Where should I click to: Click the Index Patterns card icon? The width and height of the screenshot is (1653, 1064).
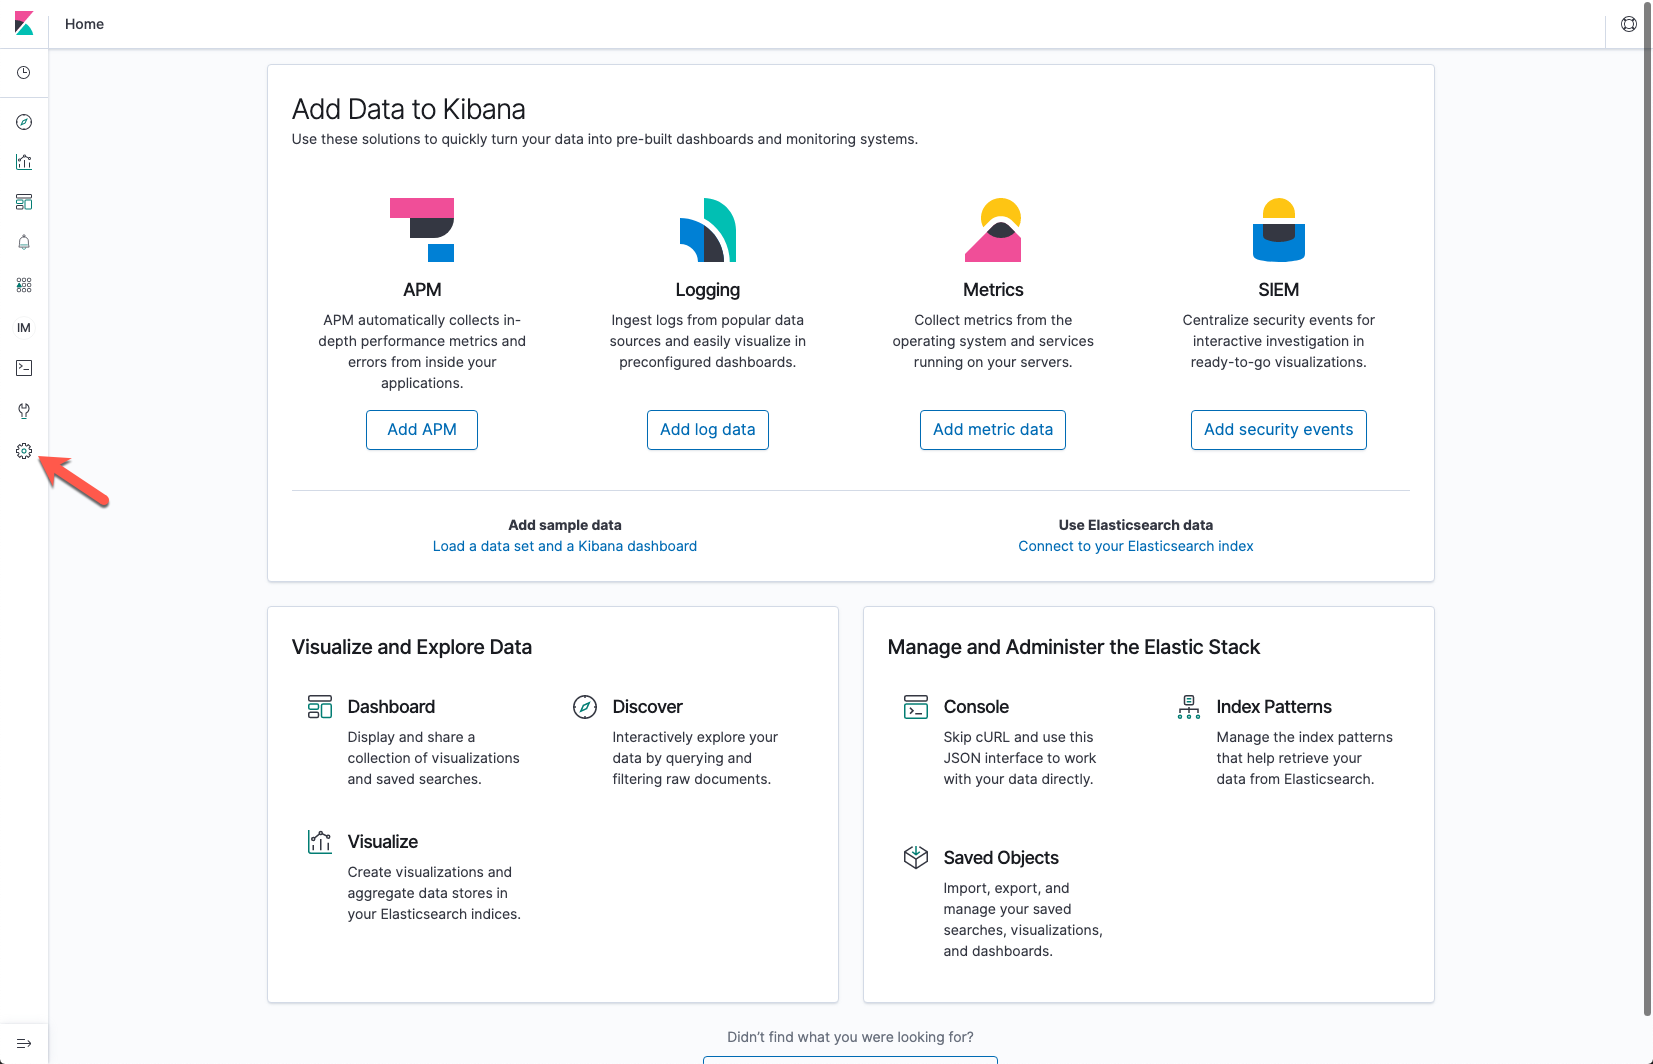1189,707
